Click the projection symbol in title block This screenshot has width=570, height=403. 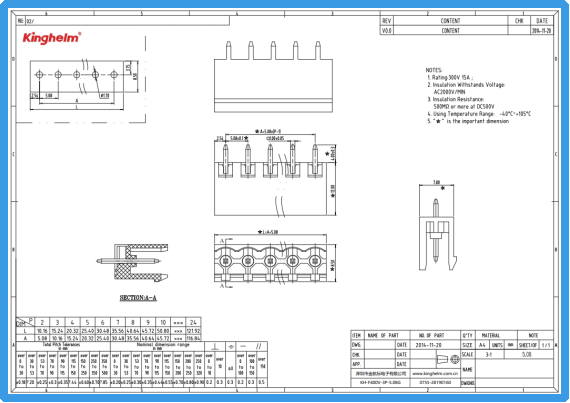click(448, 360)
